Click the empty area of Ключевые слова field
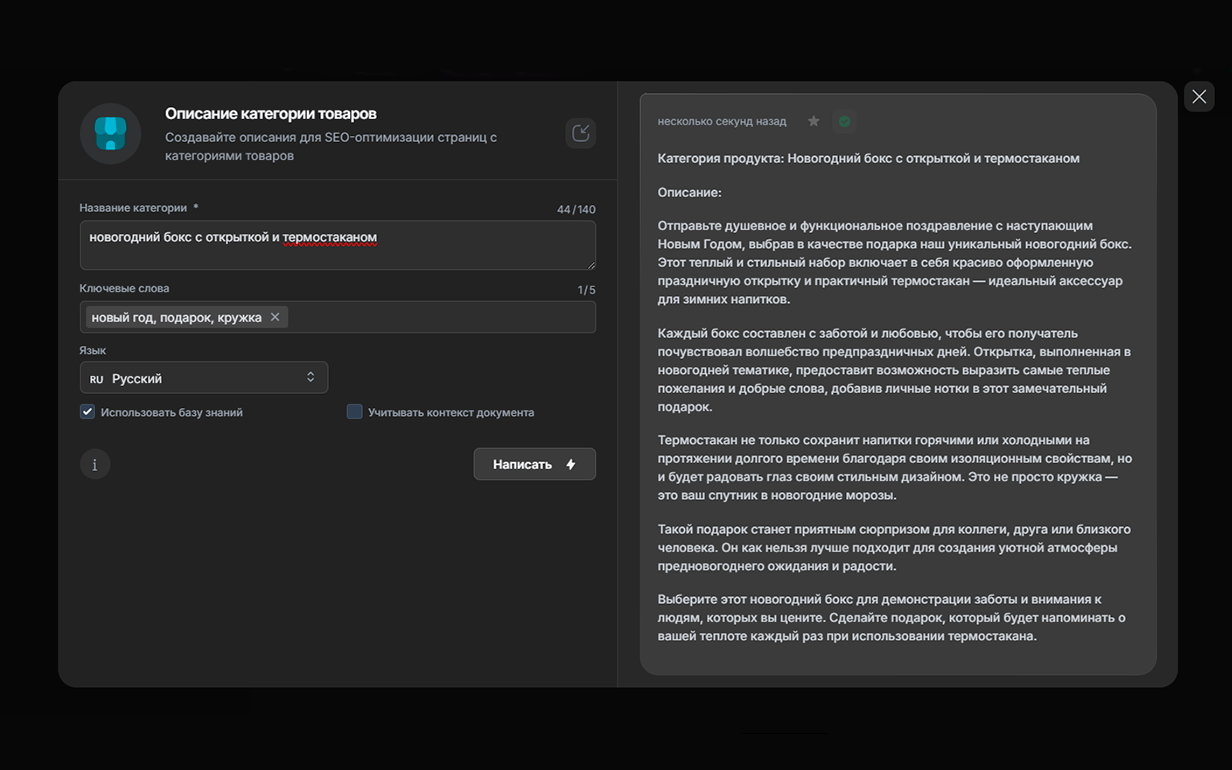 click(x=440, y=317)
